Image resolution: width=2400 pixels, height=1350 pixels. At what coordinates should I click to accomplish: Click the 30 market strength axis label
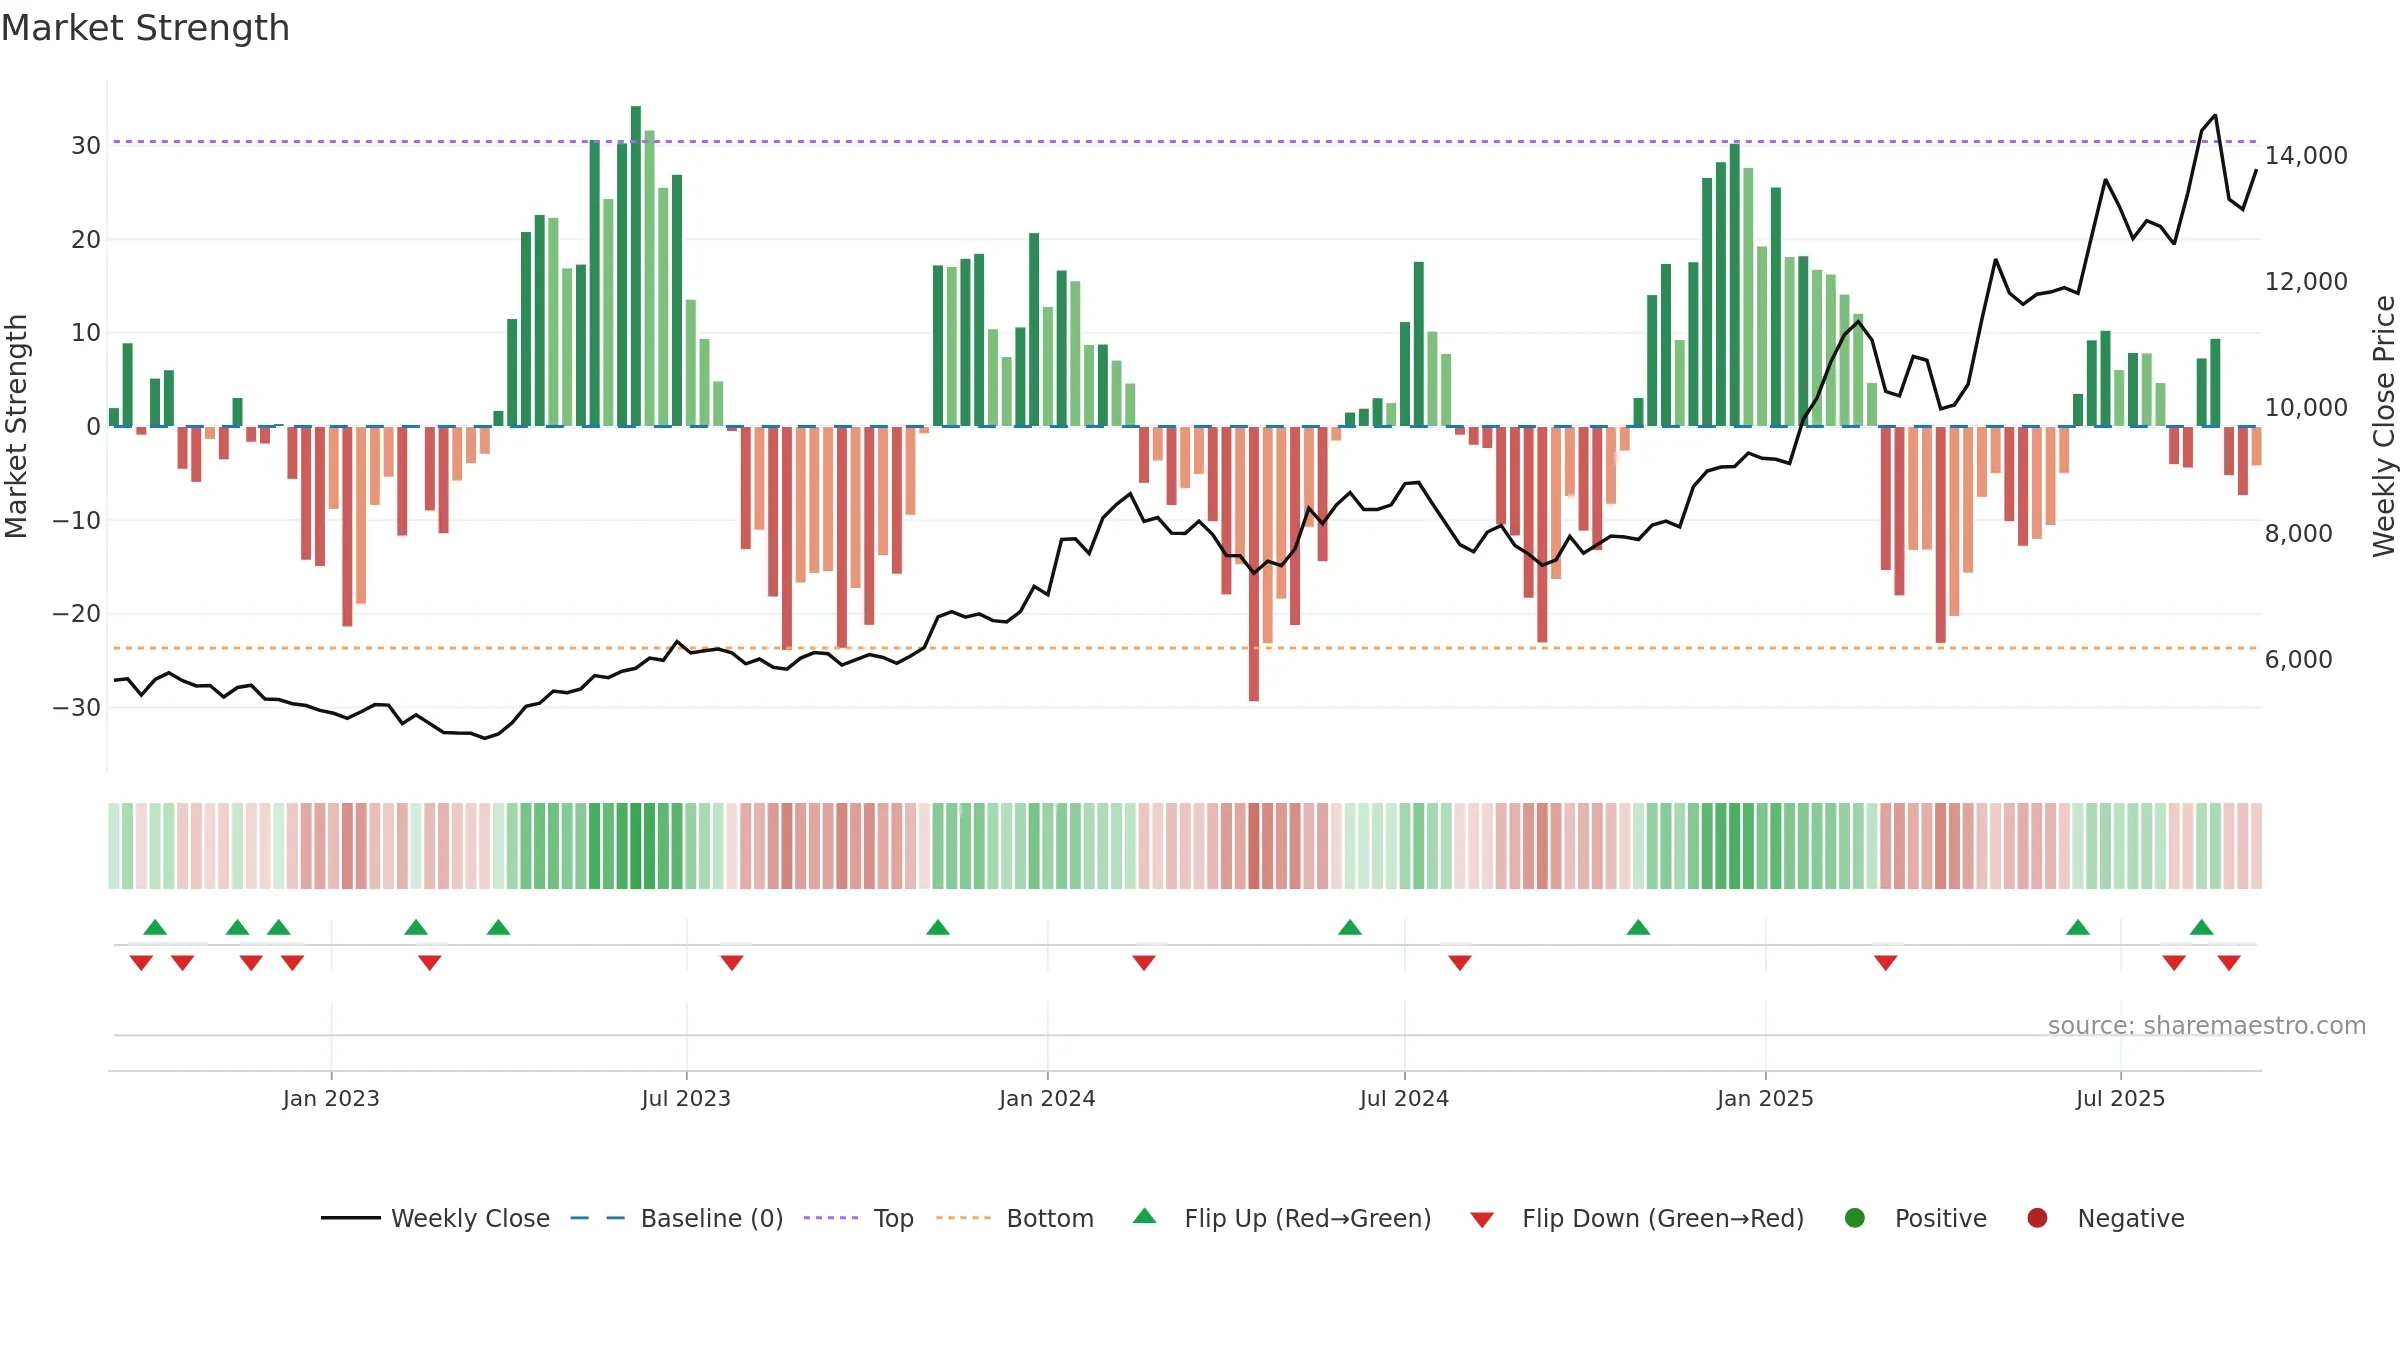coord(85,145)
